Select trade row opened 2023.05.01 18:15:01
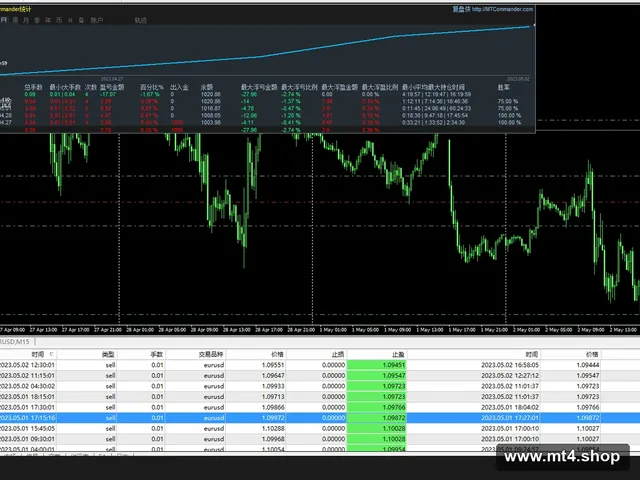 [320, 397]
